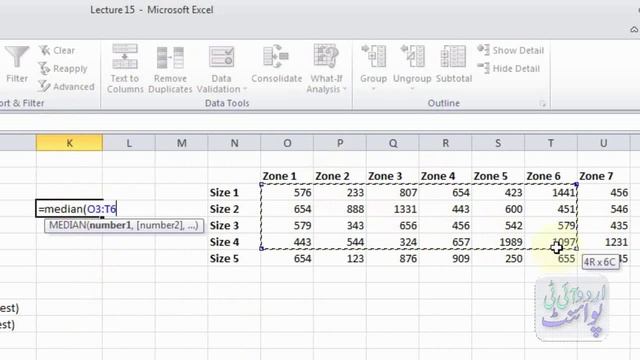Expand What-If Analysis dropdown arrow

click(344, 89)
